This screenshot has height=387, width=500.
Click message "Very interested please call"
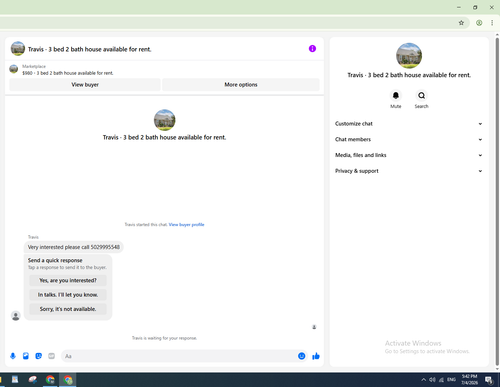coord(74,247)
